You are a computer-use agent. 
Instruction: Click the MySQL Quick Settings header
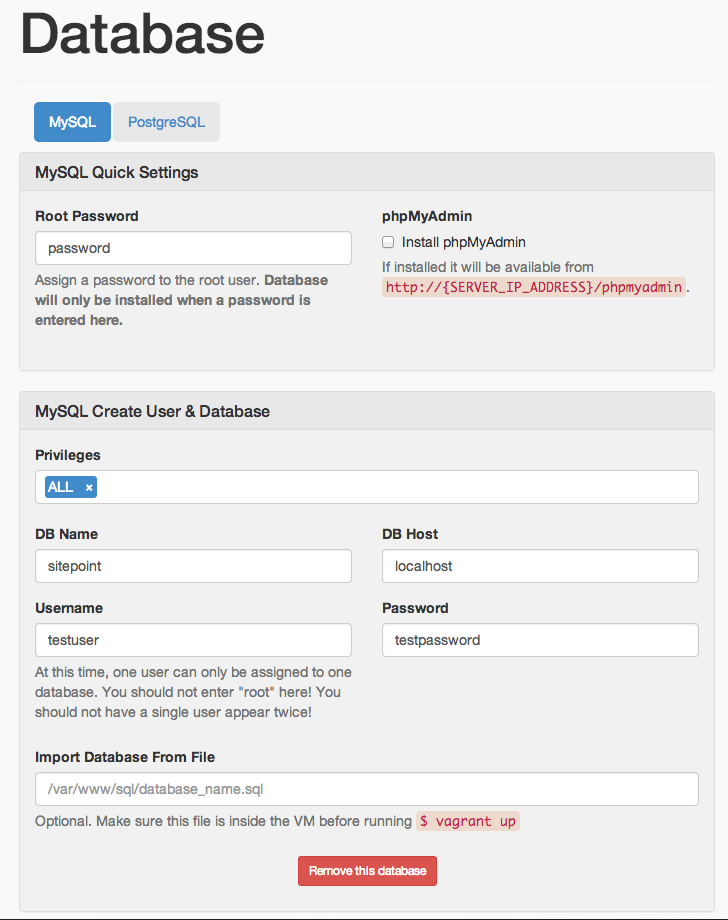[x=117, y=172]
